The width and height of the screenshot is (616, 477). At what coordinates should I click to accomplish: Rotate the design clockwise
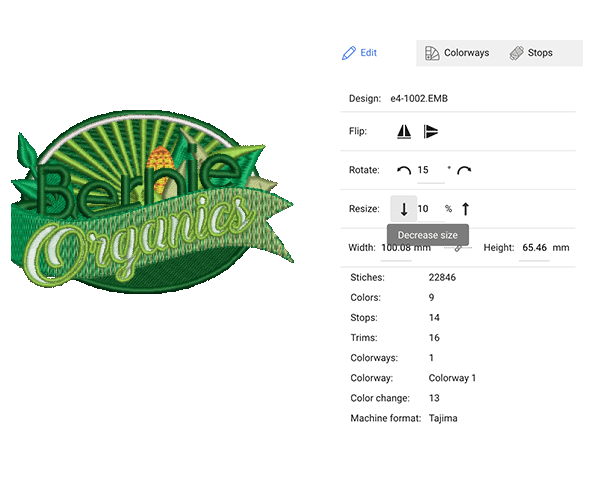(464, 171)
